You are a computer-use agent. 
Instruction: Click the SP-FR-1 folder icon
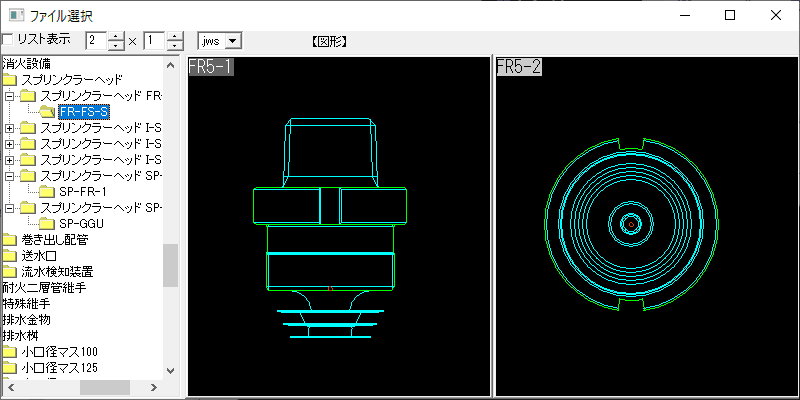pyautogui.click(x=47, y=191)
